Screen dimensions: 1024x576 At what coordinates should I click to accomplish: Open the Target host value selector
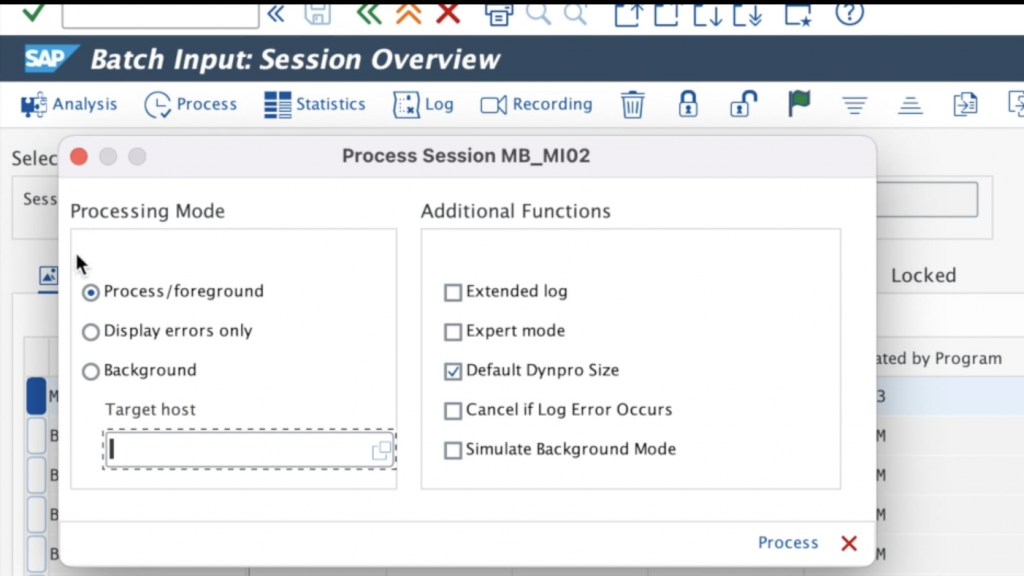[380, 450]
